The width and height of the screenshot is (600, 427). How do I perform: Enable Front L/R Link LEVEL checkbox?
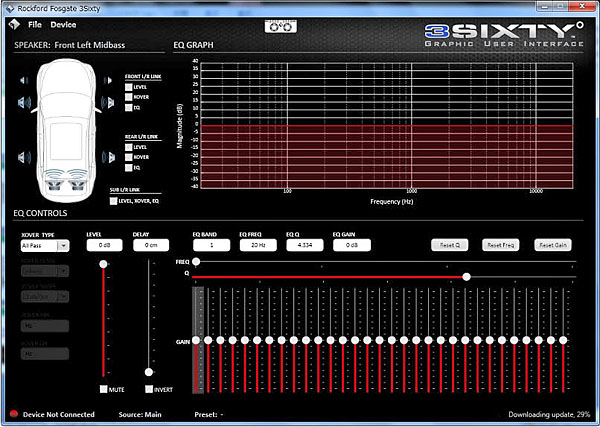point(129,87)
